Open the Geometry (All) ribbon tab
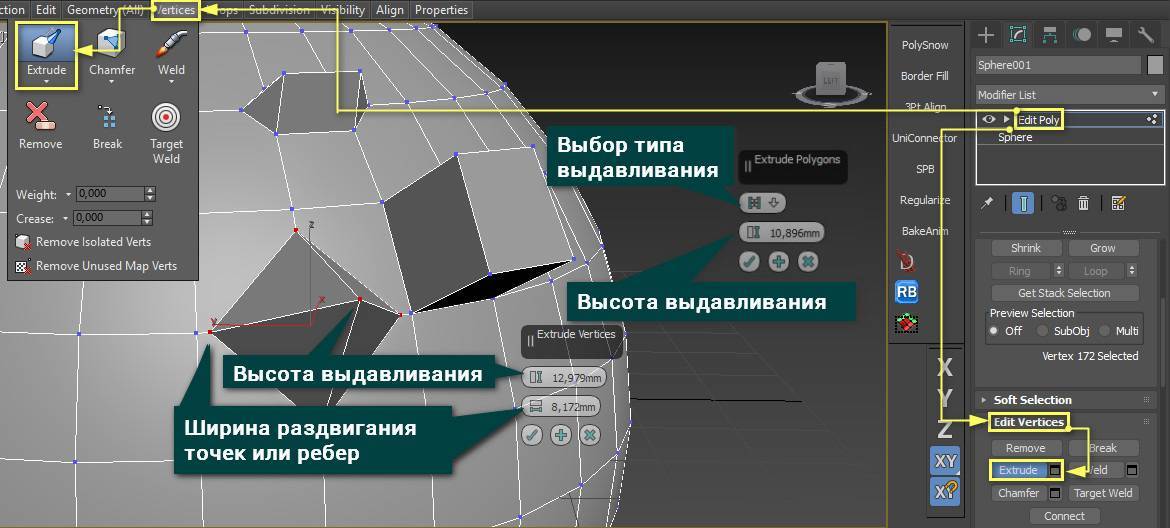Image resolution: width=1170 pixels, height=528 pixels. [x=105, y=10]
